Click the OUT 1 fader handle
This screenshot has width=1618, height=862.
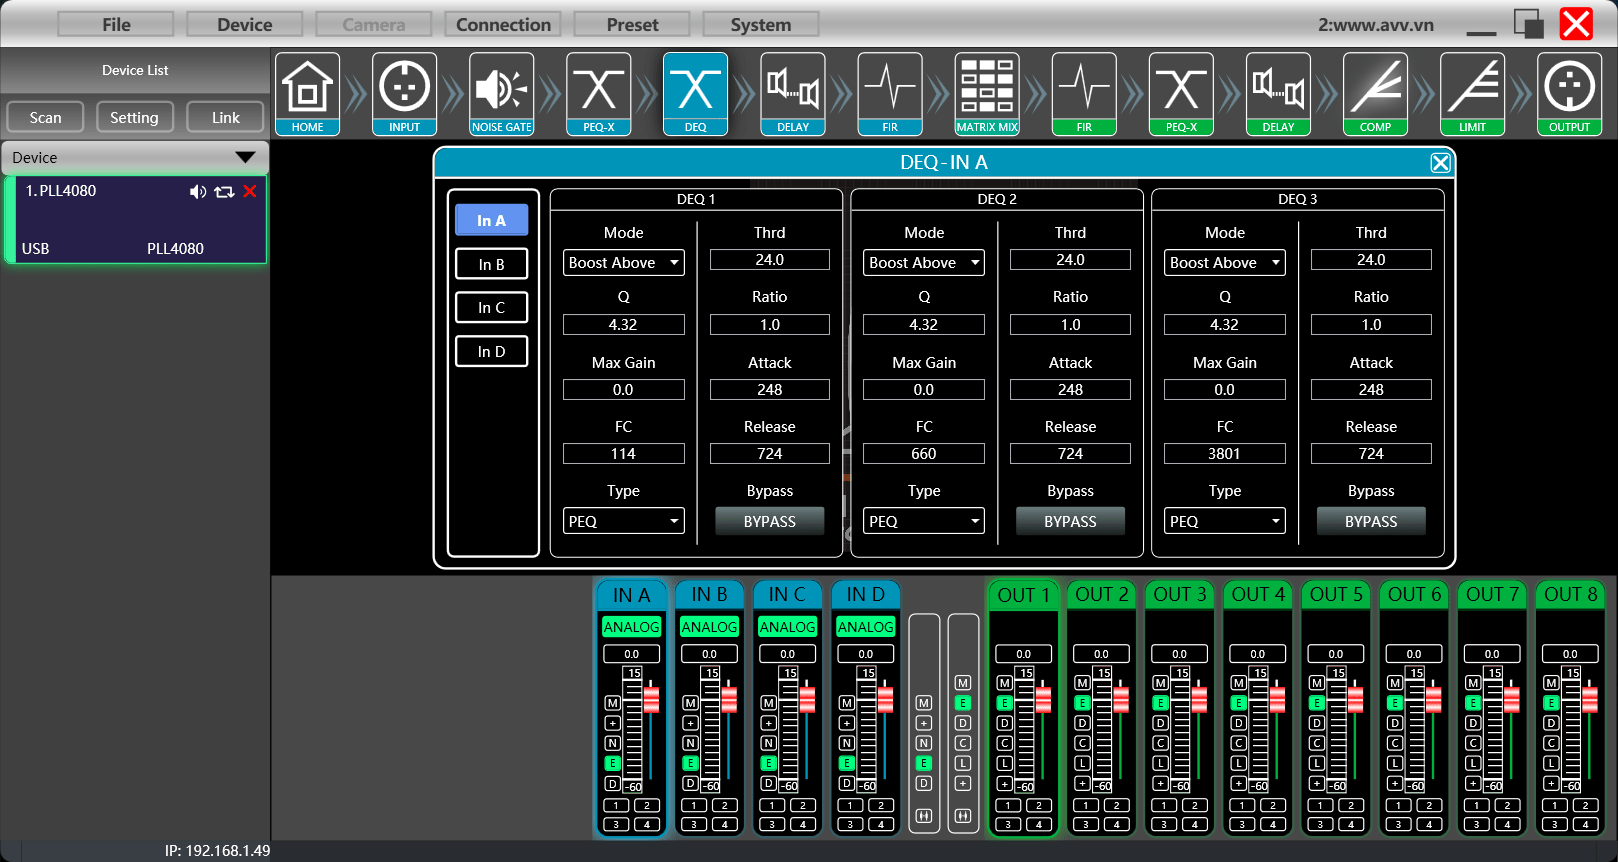point(1043,699)
